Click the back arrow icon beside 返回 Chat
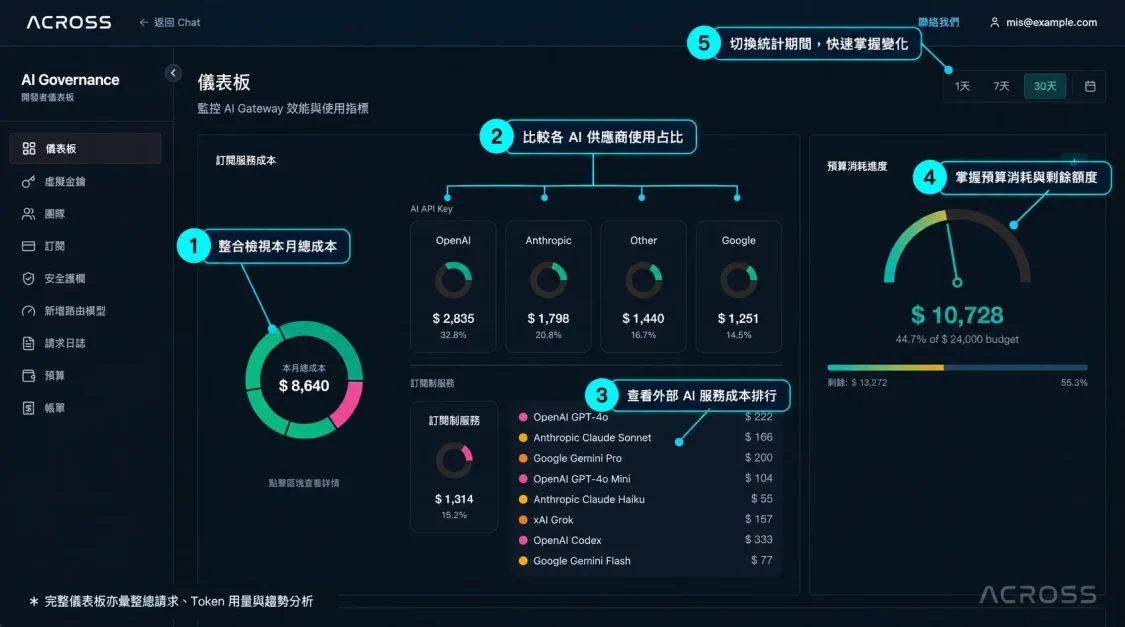Image resolution: width=1125 pixels, height=627 pixels. pos(143,22)
